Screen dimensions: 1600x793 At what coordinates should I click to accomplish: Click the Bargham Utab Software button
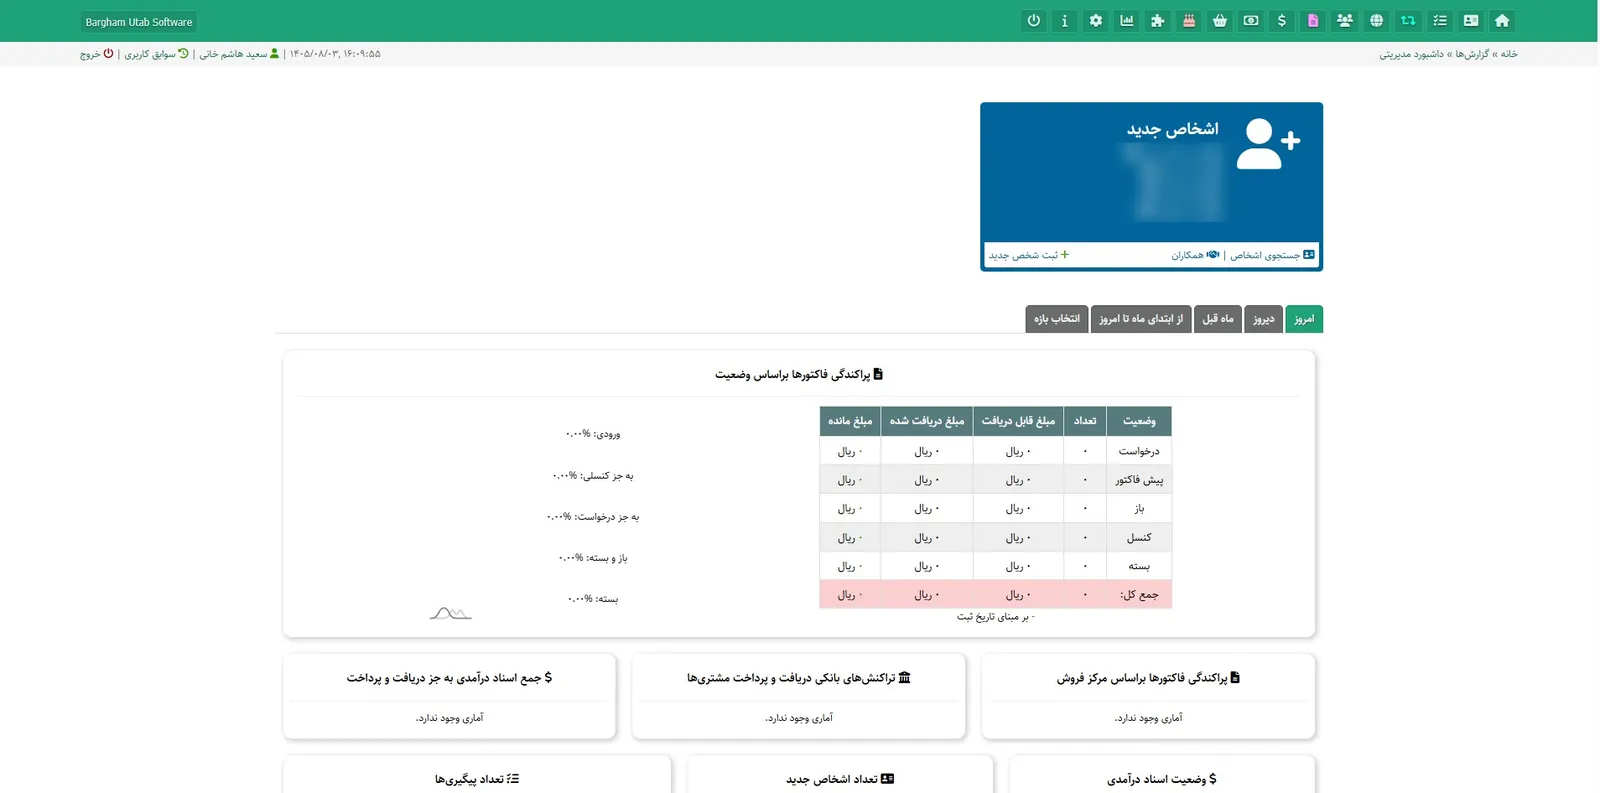139,22
